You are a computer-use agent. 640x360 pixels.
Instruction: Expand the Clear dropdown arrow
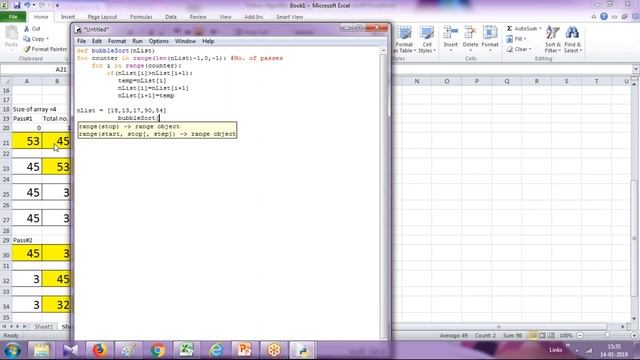pos(530,49)
